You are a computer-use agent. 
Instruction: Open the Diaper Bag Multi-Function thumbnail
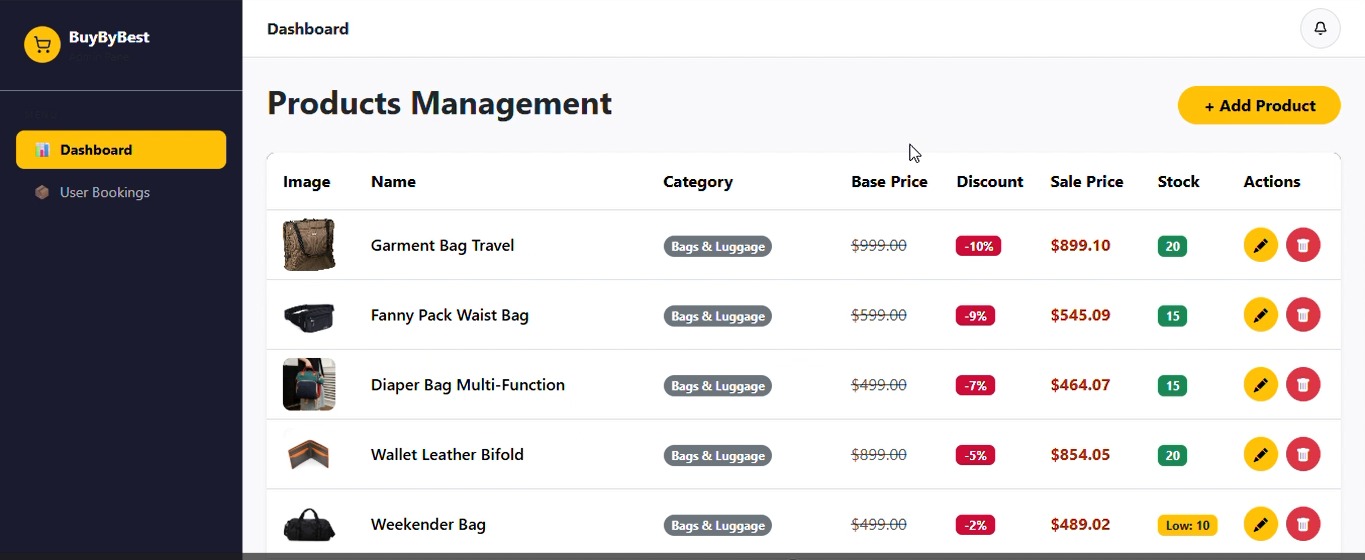click(x=309, y=384)
